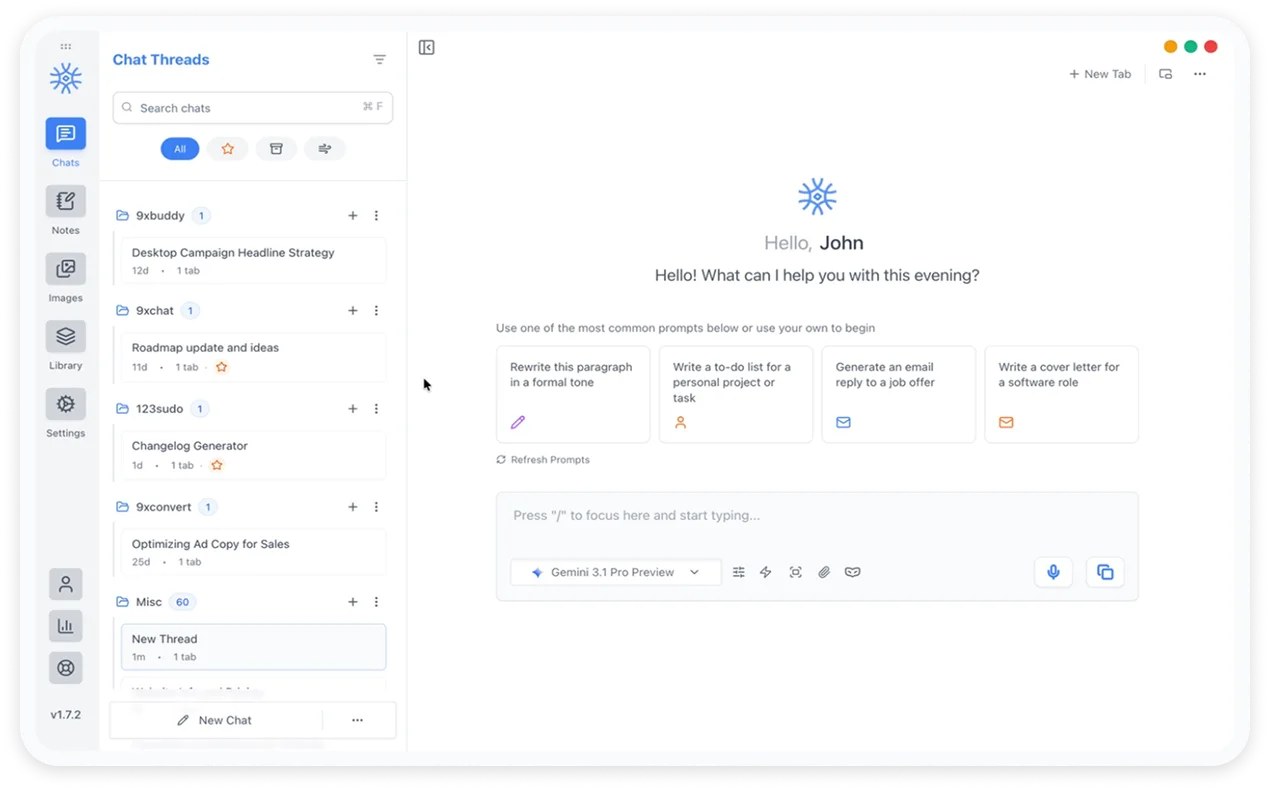Screen dimensions: 1270x790
Task: Open Optimizing Ad Copy for Sales thread
Action: [x=253, y=552]
